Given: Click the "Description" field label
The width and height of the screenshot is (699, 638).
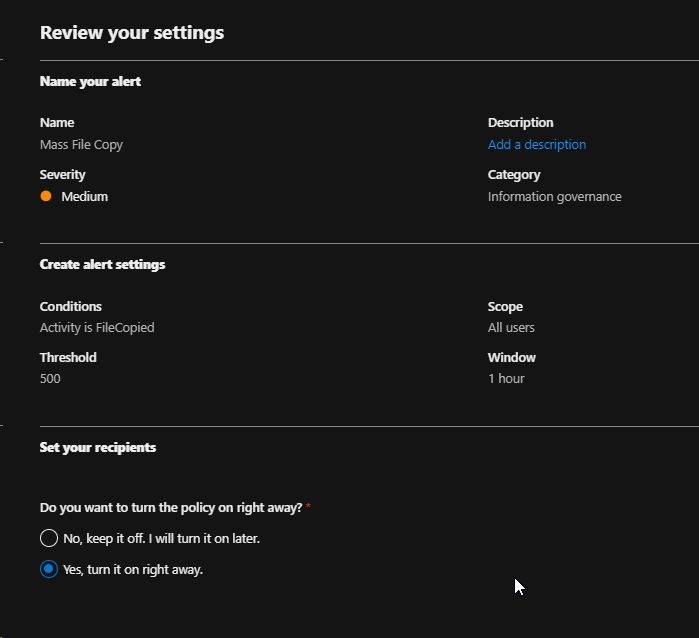Looking at the screenshot, I should [520, 123].
